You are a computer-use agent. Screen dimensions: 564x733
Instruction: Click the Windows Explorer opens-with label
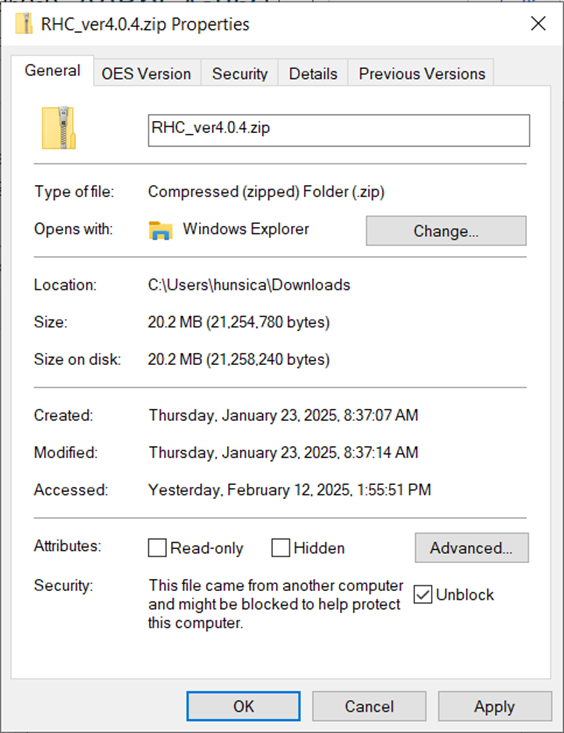246,229
